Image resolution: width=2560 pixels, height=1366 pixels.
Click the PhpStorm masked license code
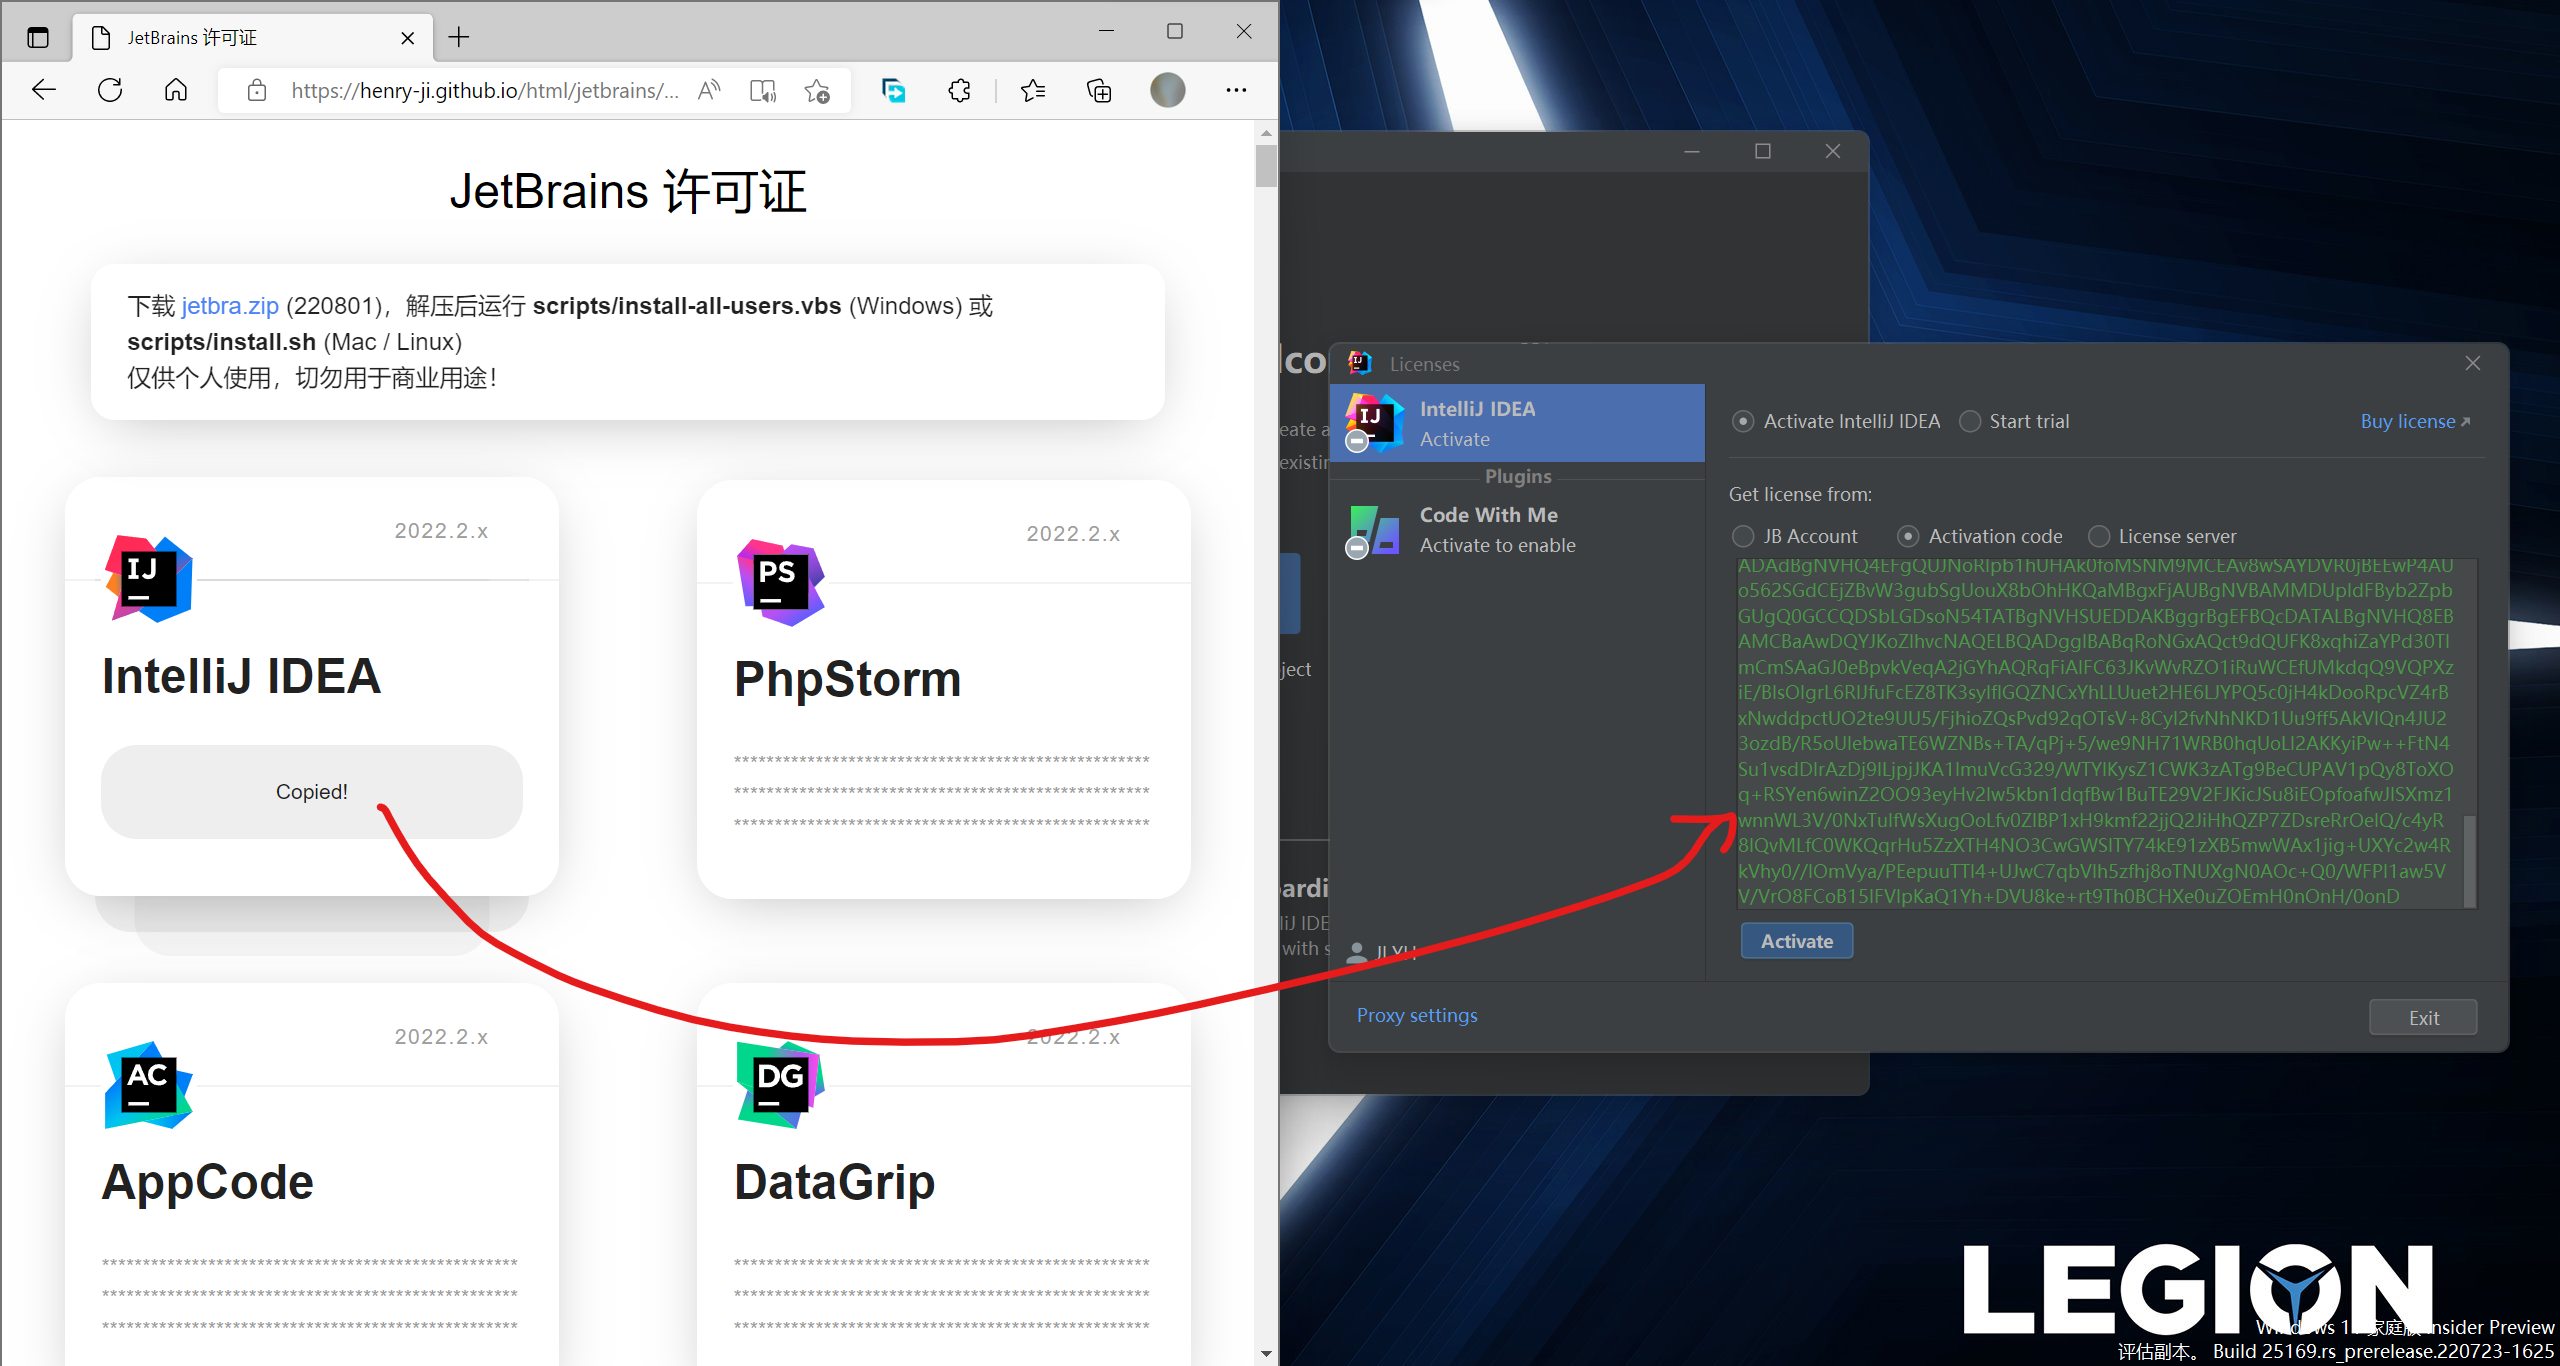(x=942, y=792)
